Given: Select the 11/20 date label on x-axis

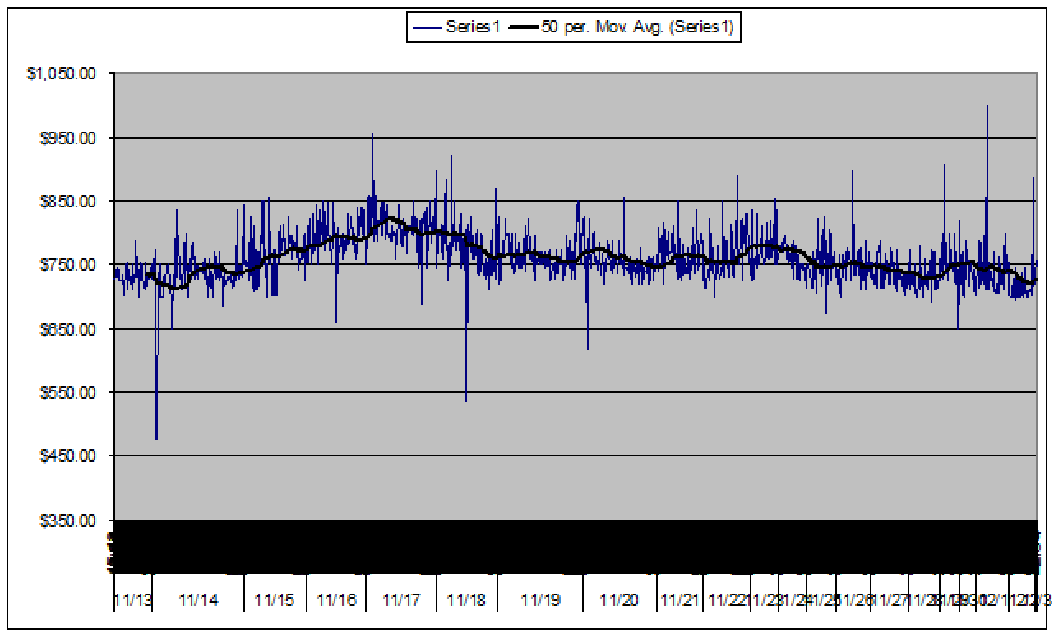Looking at the screenshot, I should (619, 599).
